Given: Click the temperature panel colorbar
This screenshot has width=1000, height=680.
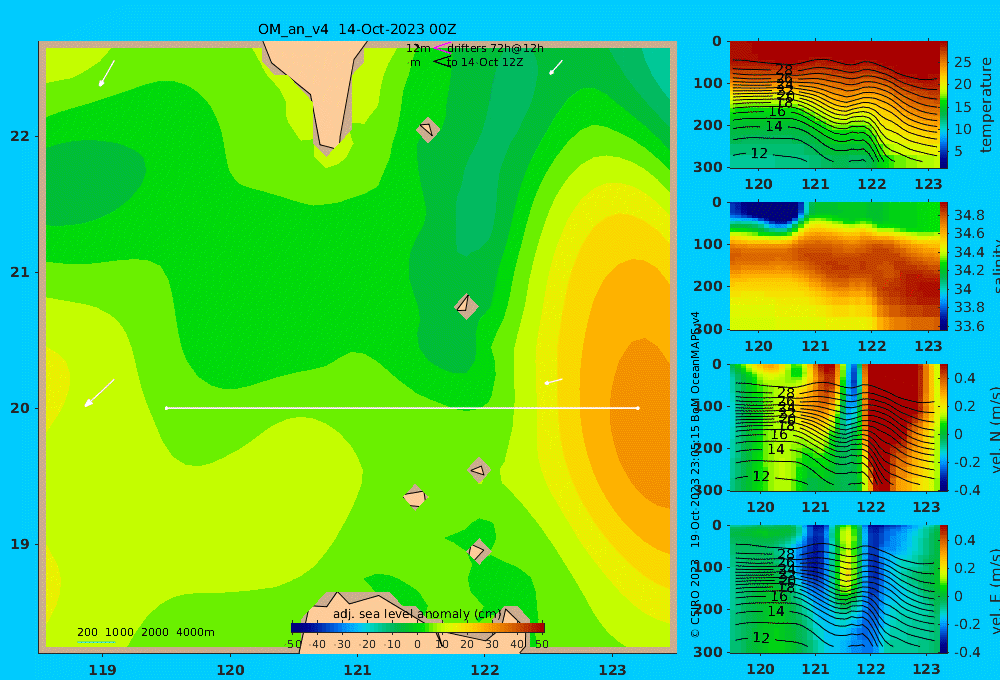Looking at the screenshot, I should 943,105.
